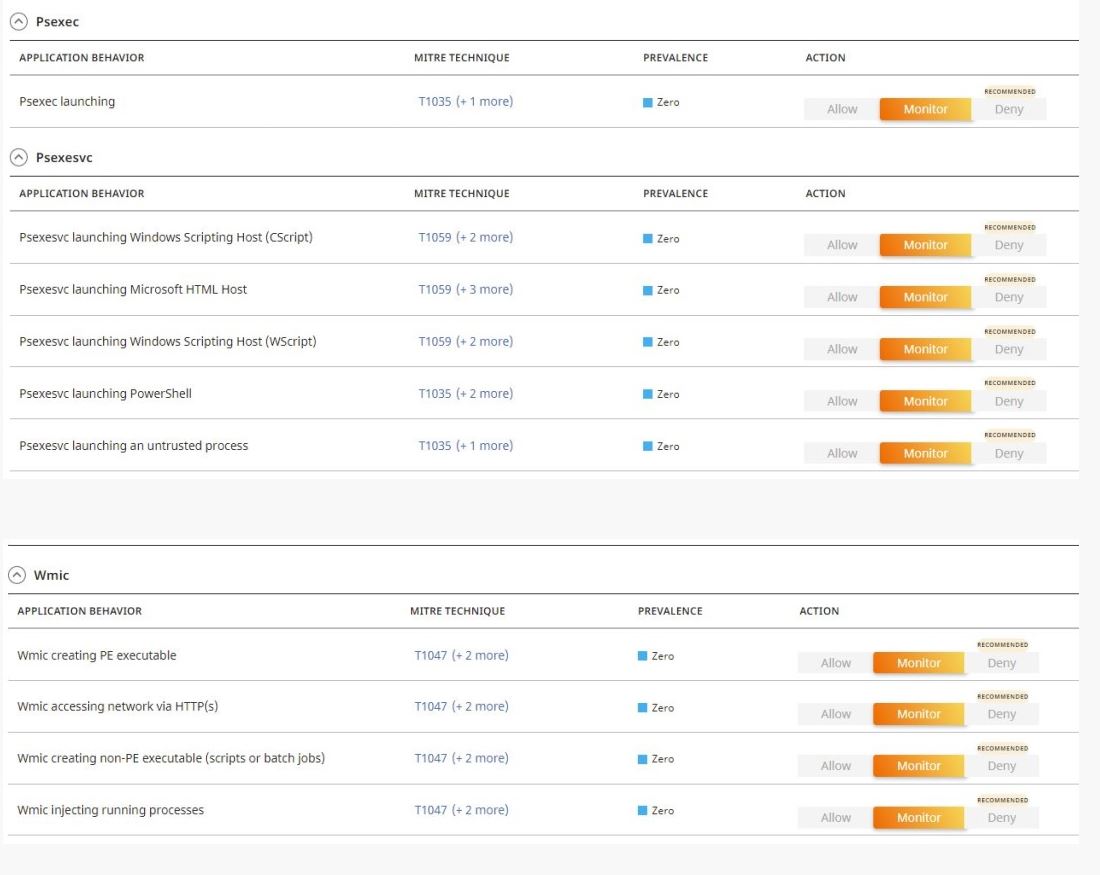The height and width of the screenshot is (875, 1100).
Task: Set Psexec launching to Monitor
Action: (x=925, y=109)
